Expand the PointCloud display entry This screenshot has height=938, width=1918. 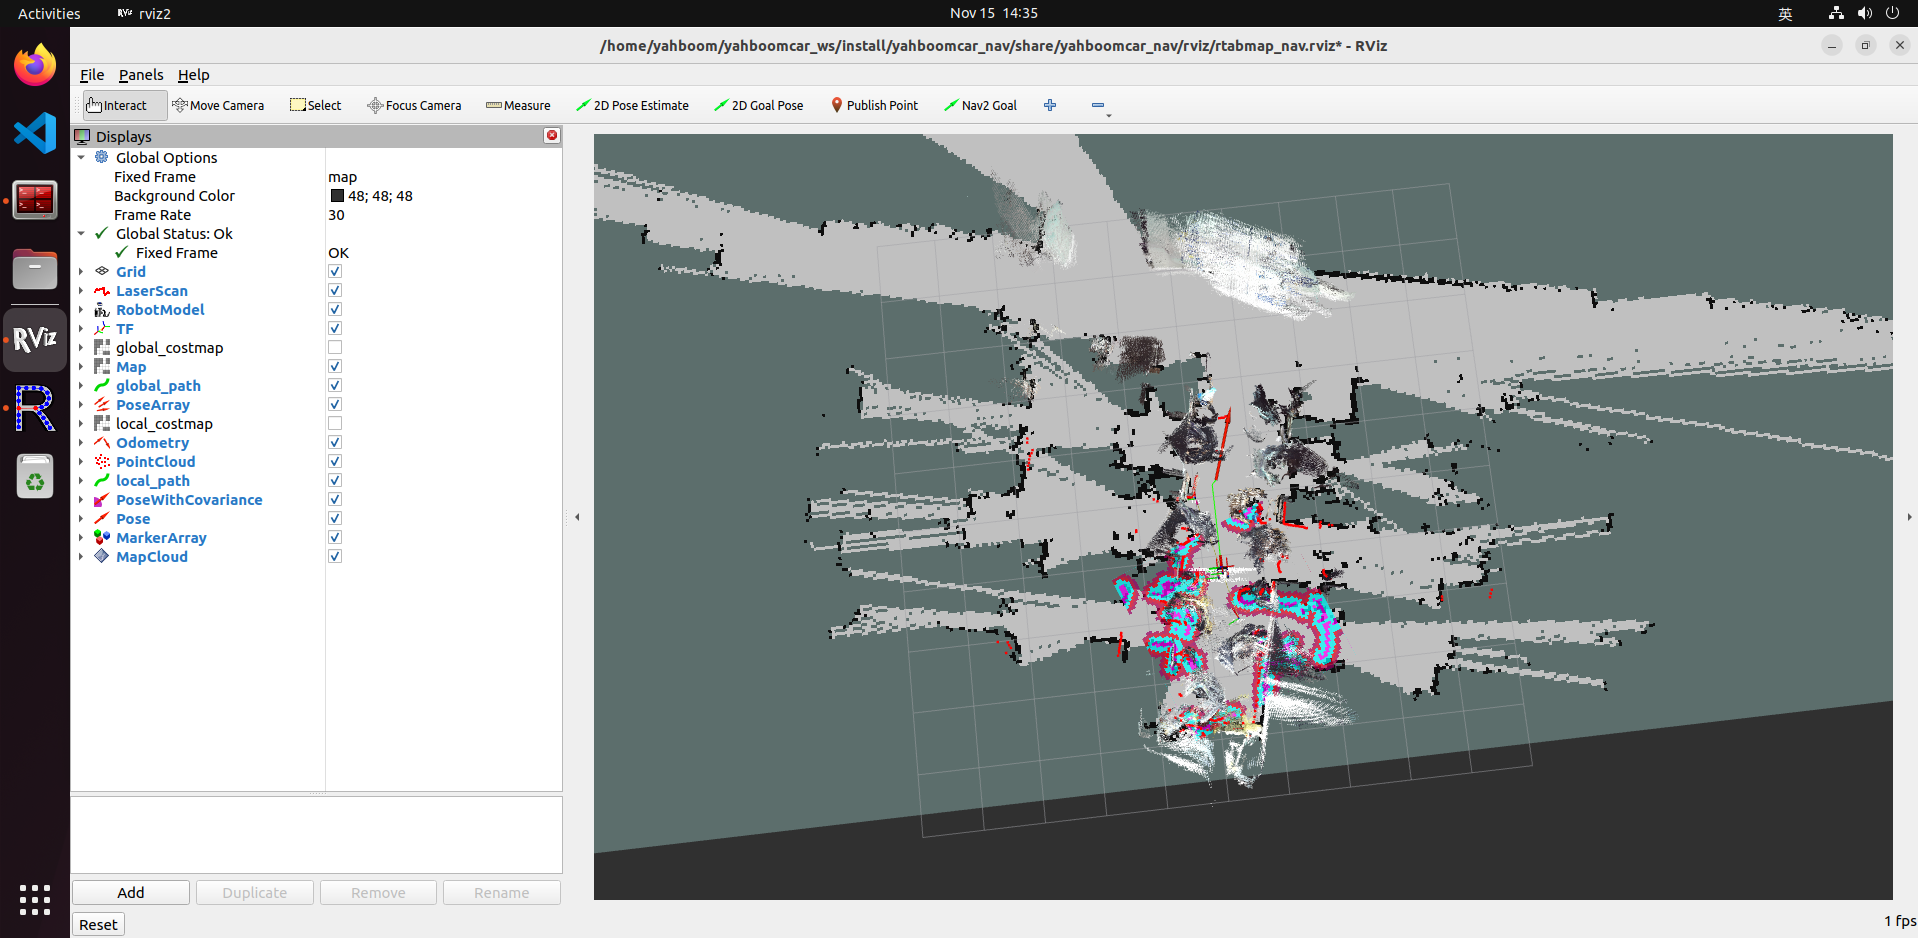[81, 462]
